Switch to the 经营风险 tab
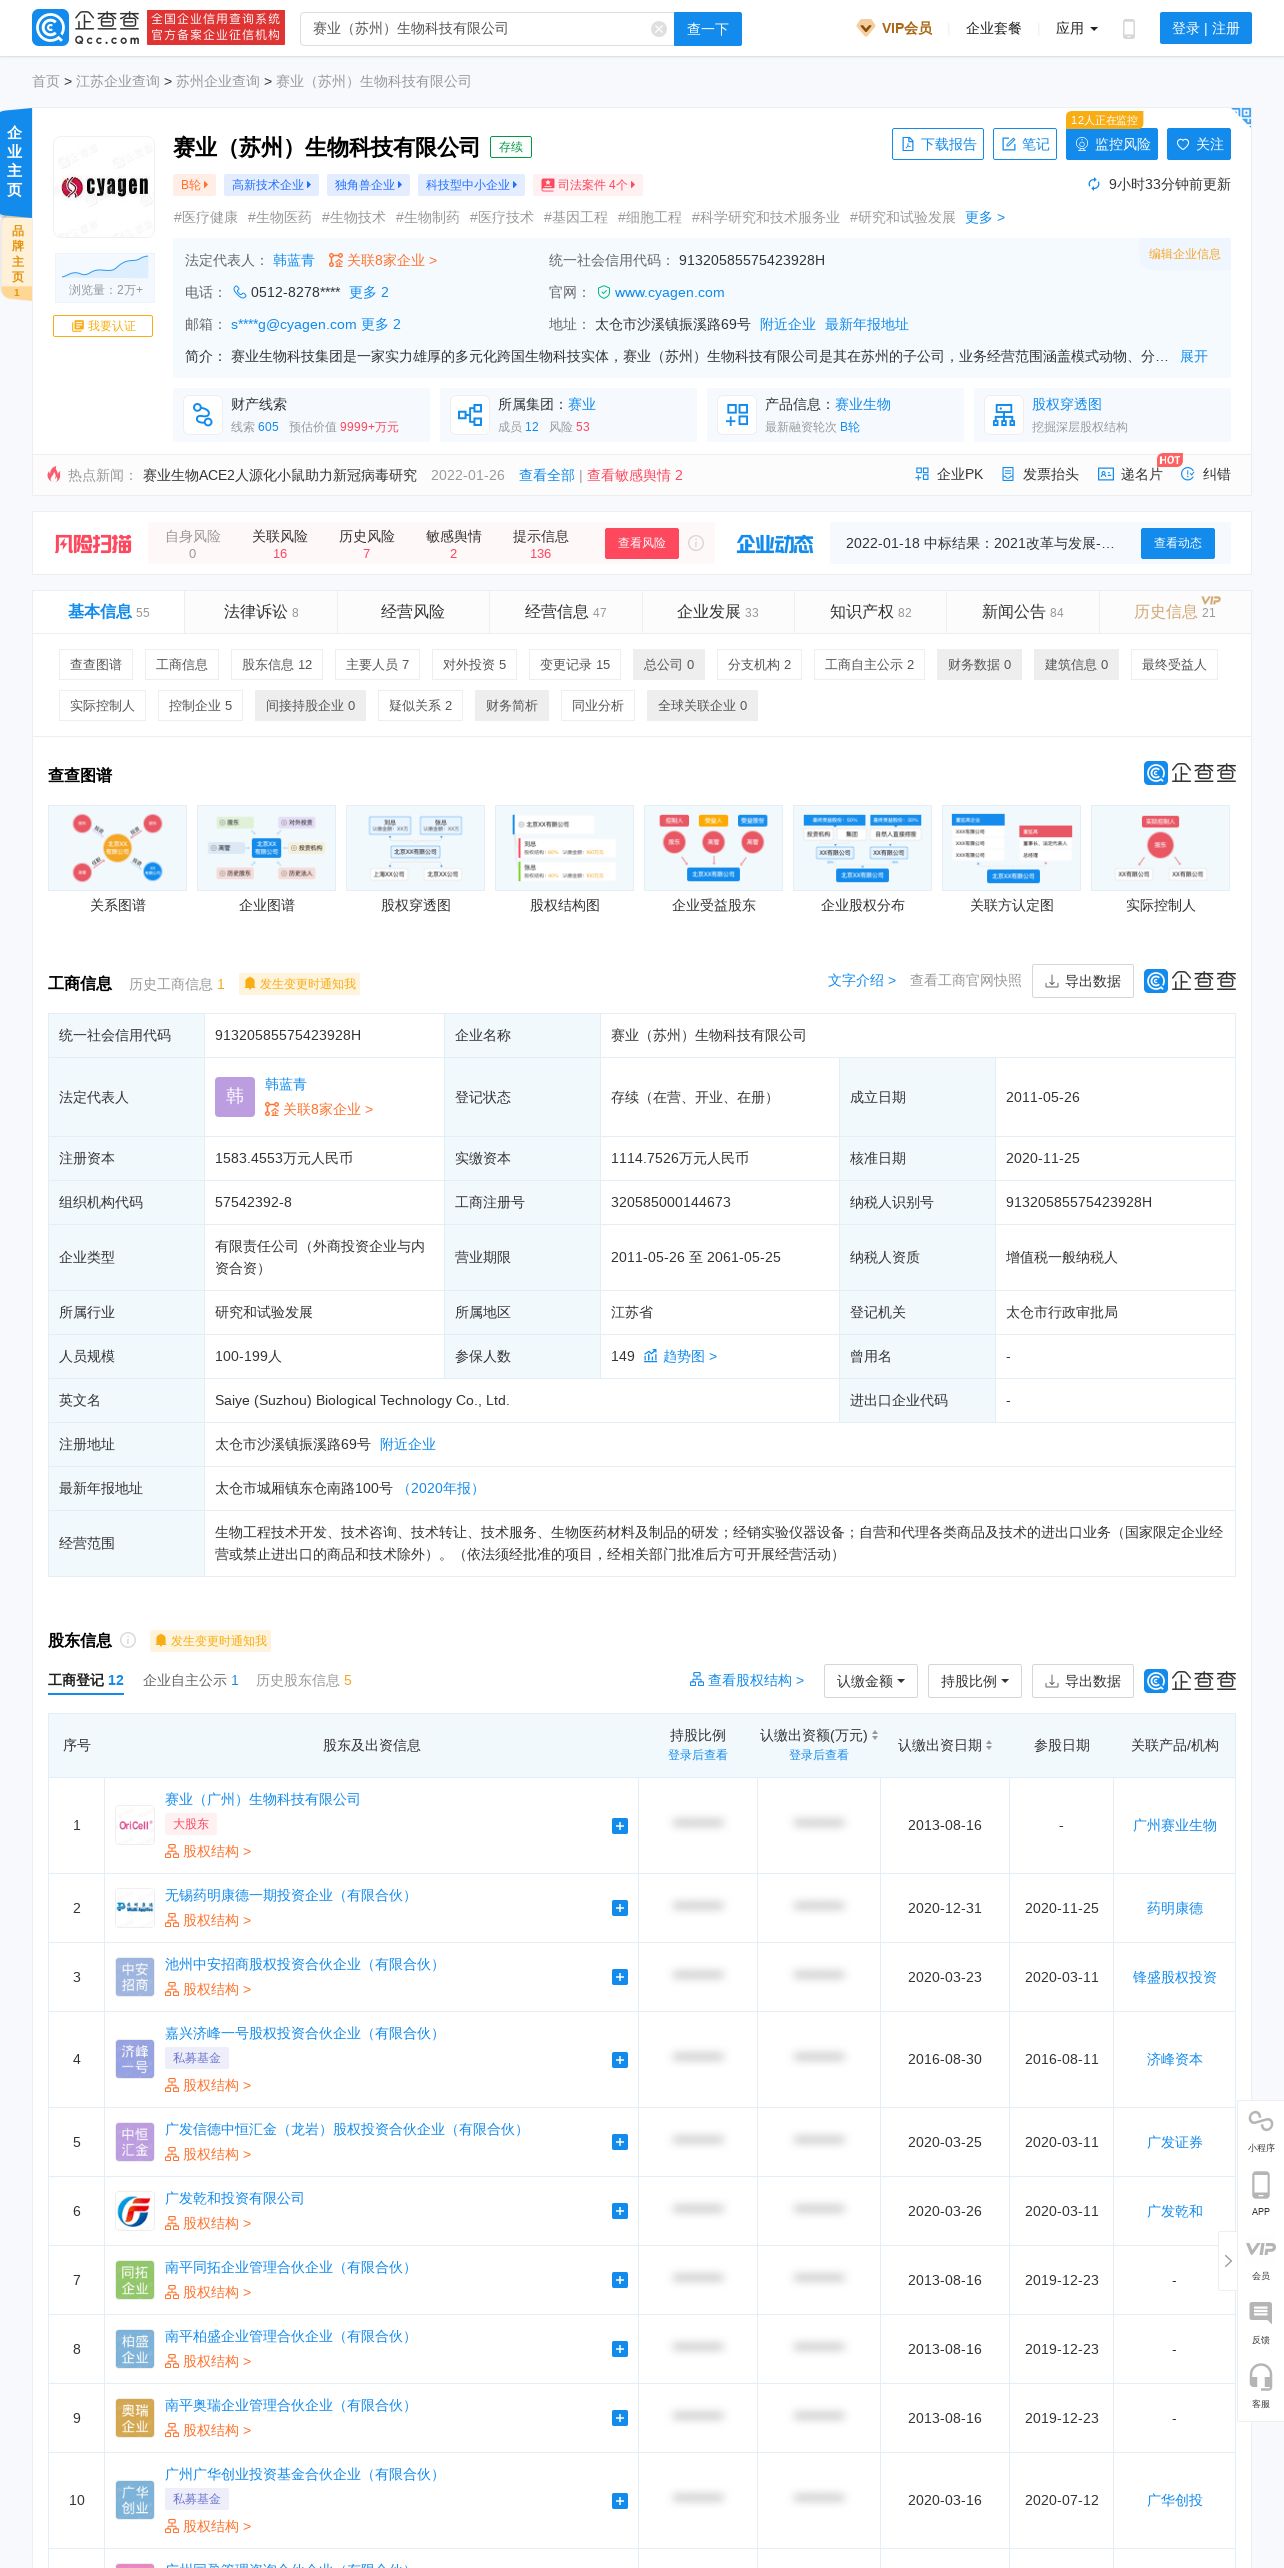Screen dimensions: 1284x2568 coord(413,612)
